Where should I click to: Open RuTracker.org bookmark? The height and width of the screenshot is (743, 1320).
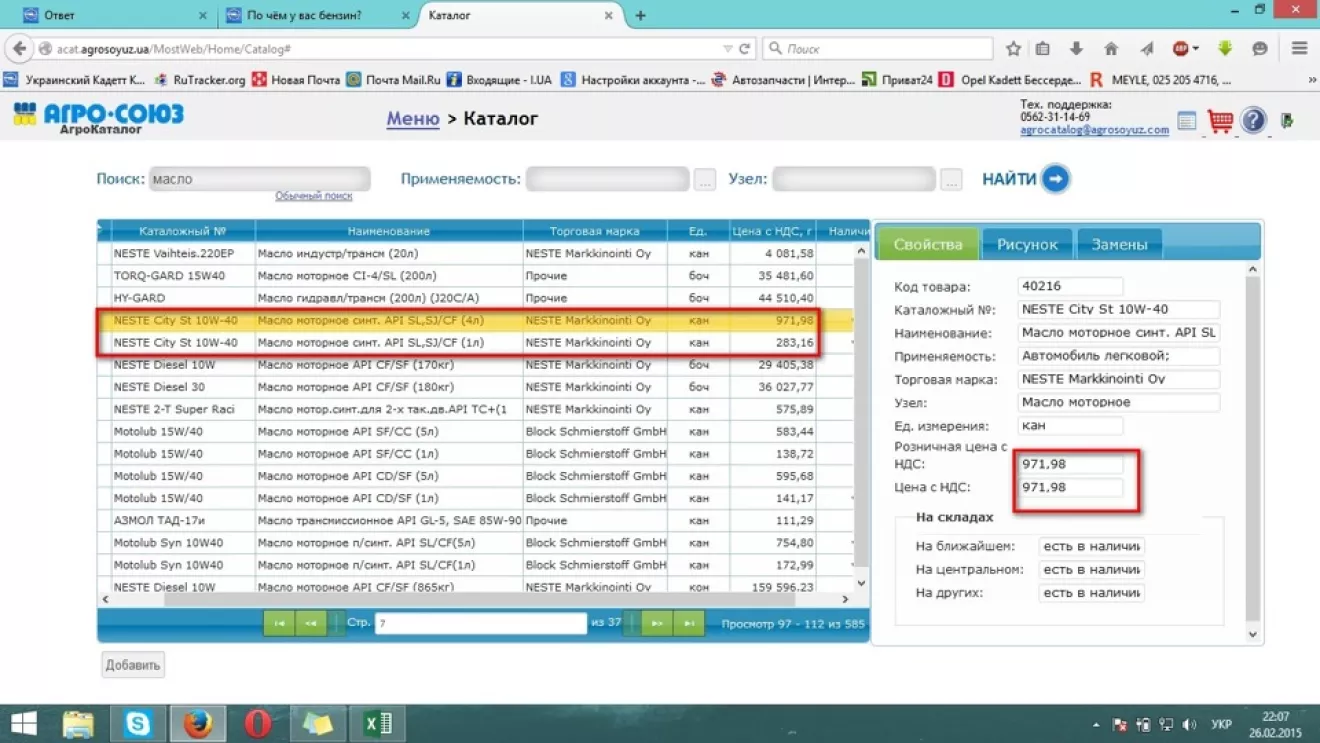pyautogui.click(x=199, y=80)
